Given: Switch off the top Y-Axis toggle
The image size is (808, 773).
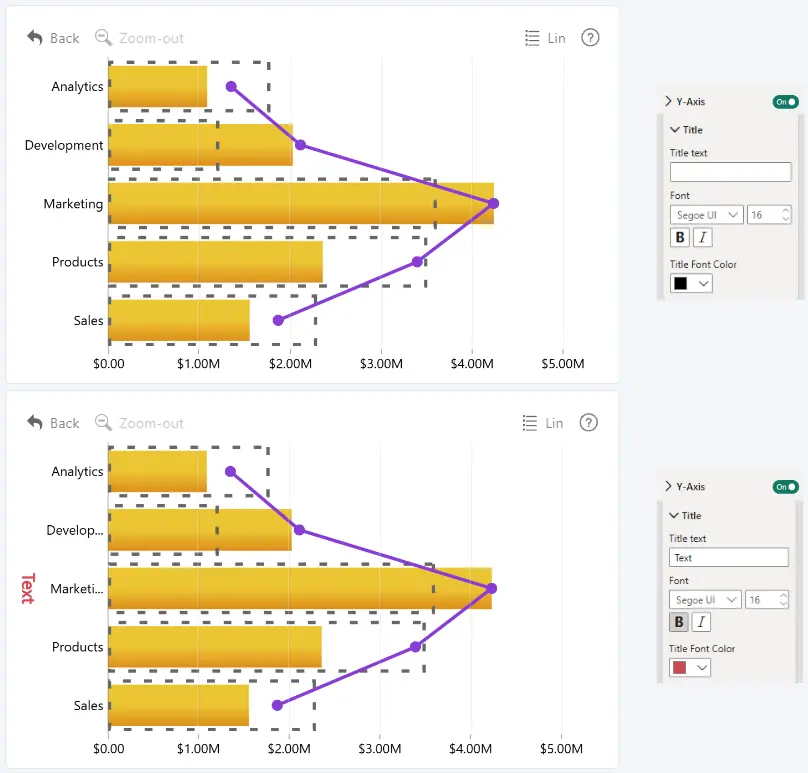Looking at the screenshot, I should click(785, 102).
